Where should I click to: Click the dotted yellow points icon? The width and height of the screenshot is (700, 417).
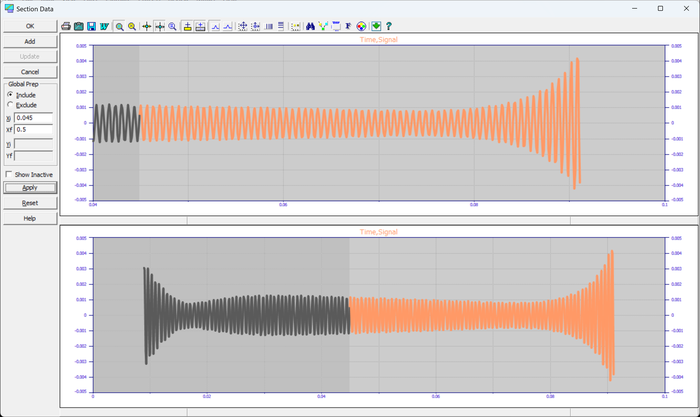tap(296, 26)
